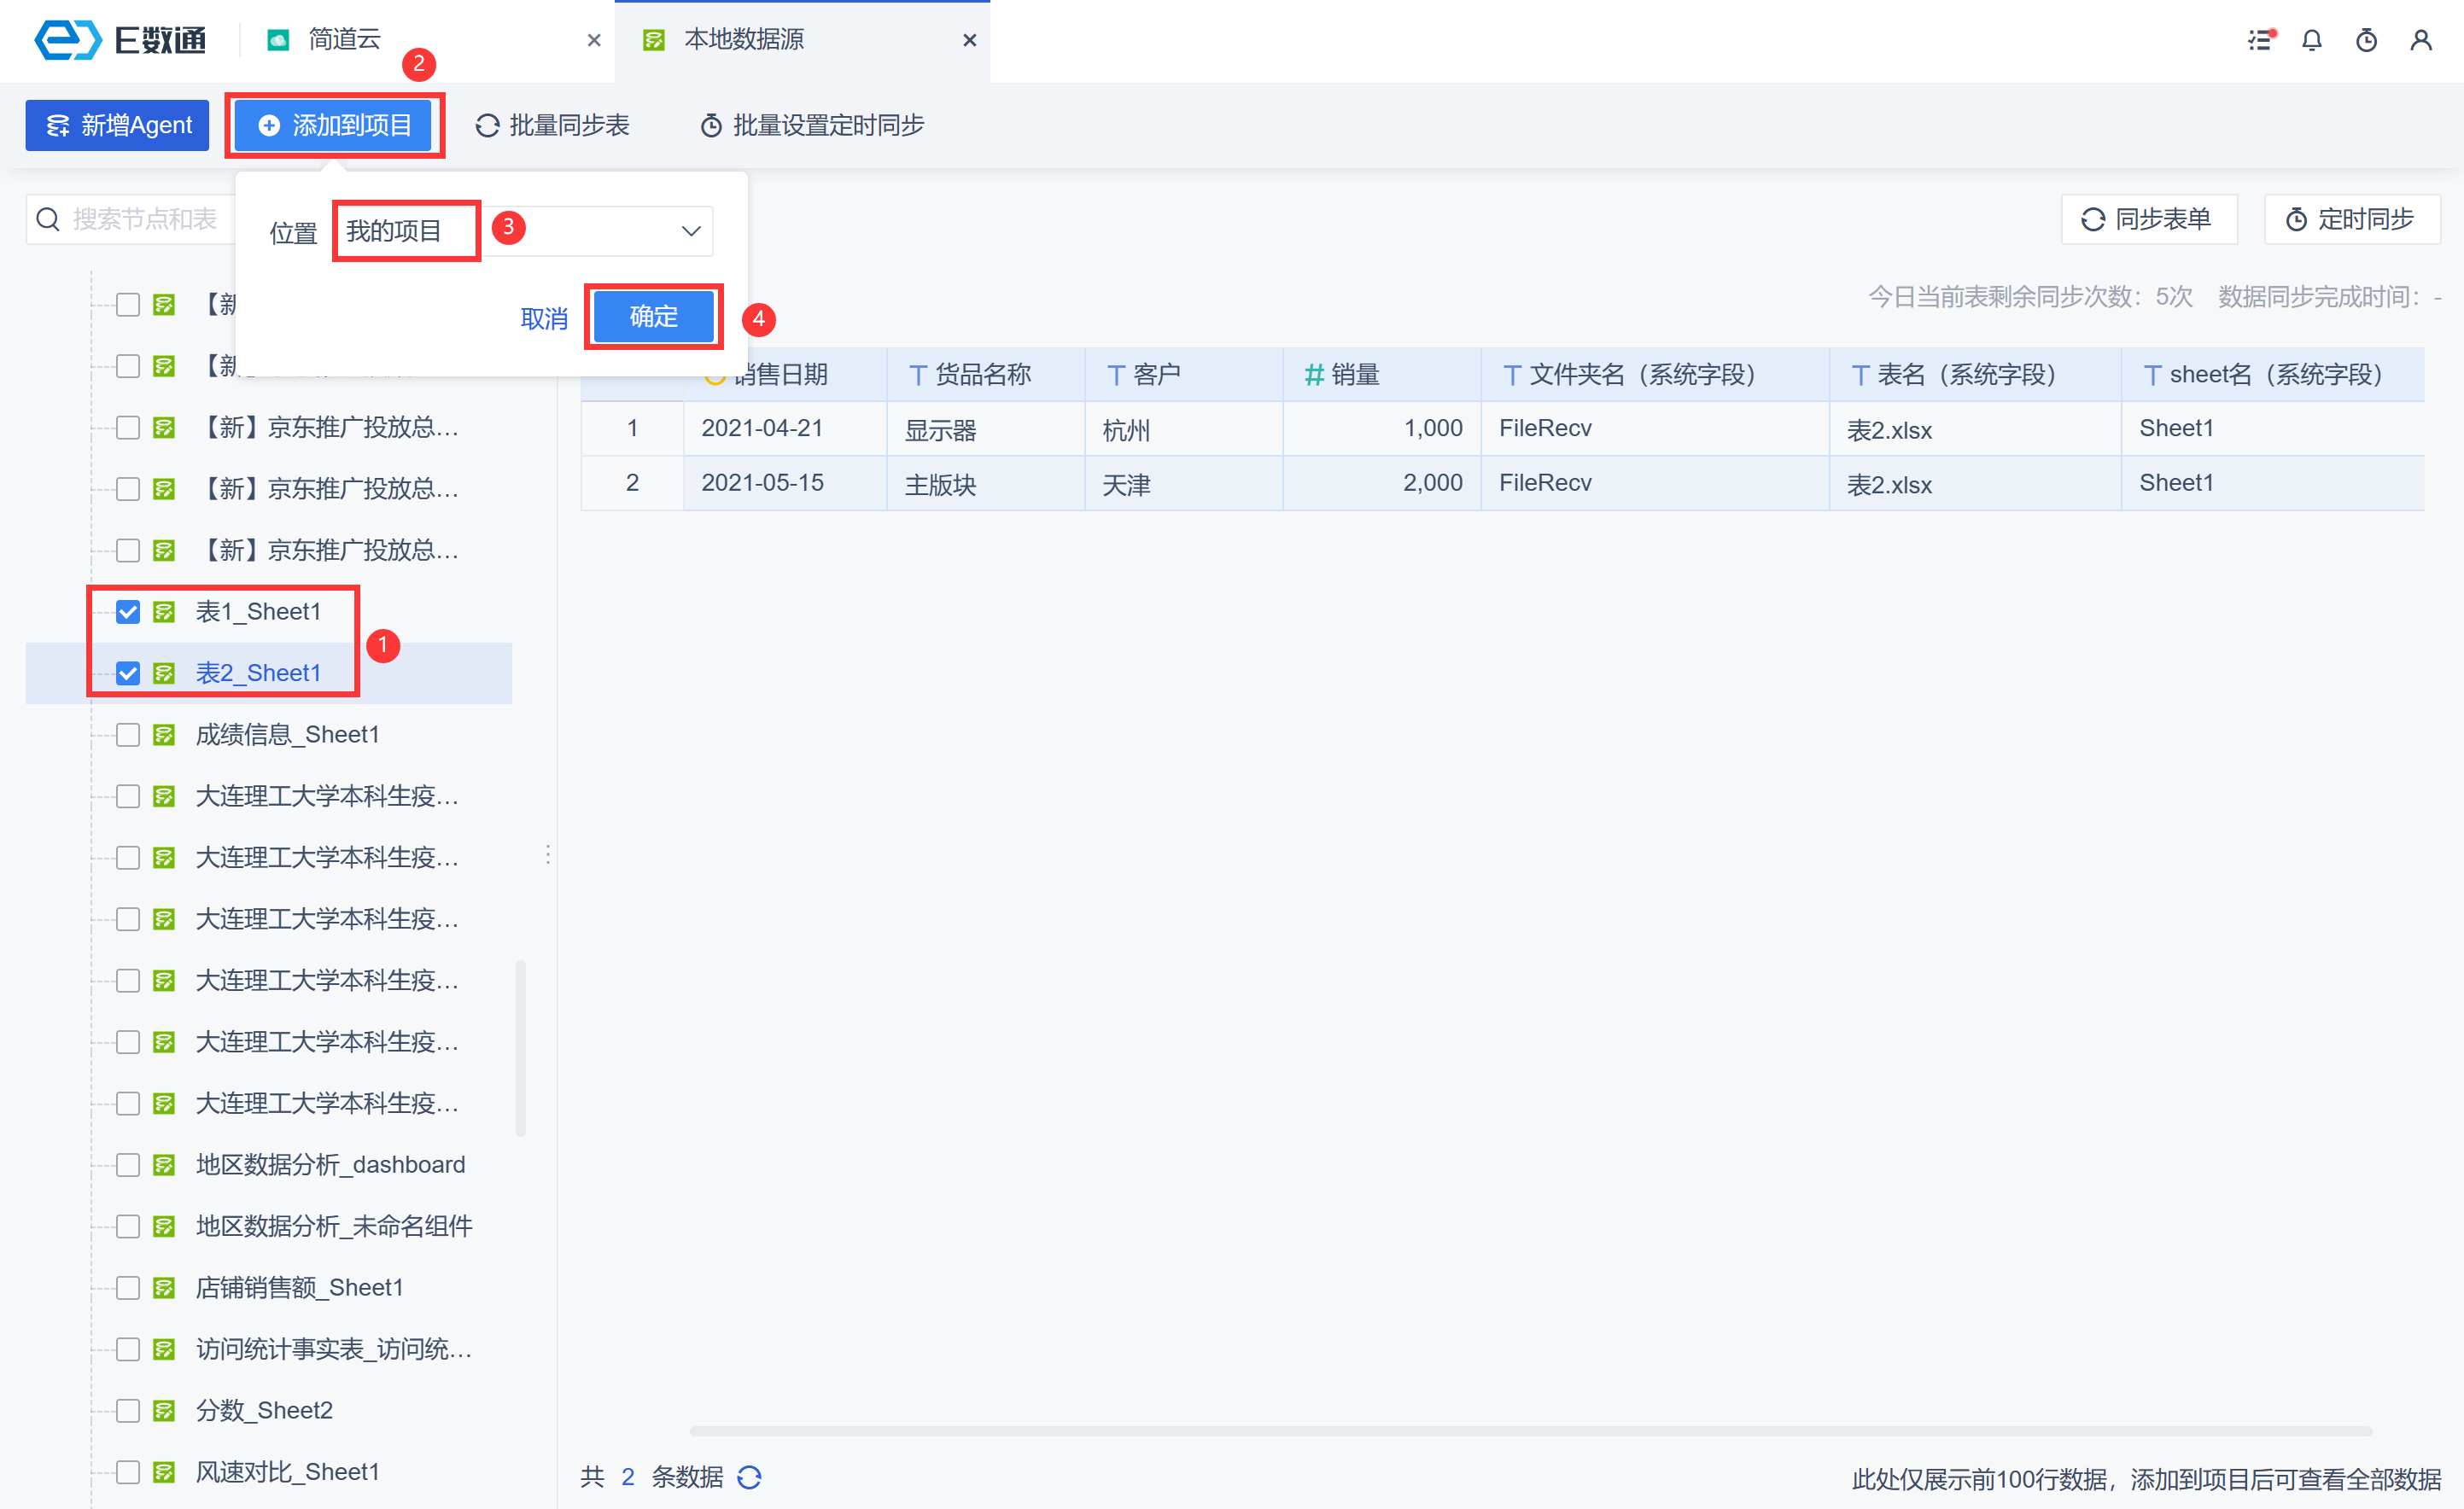Select the 本地数据源 tab
2464x1509 pixels.
(744, 40)
